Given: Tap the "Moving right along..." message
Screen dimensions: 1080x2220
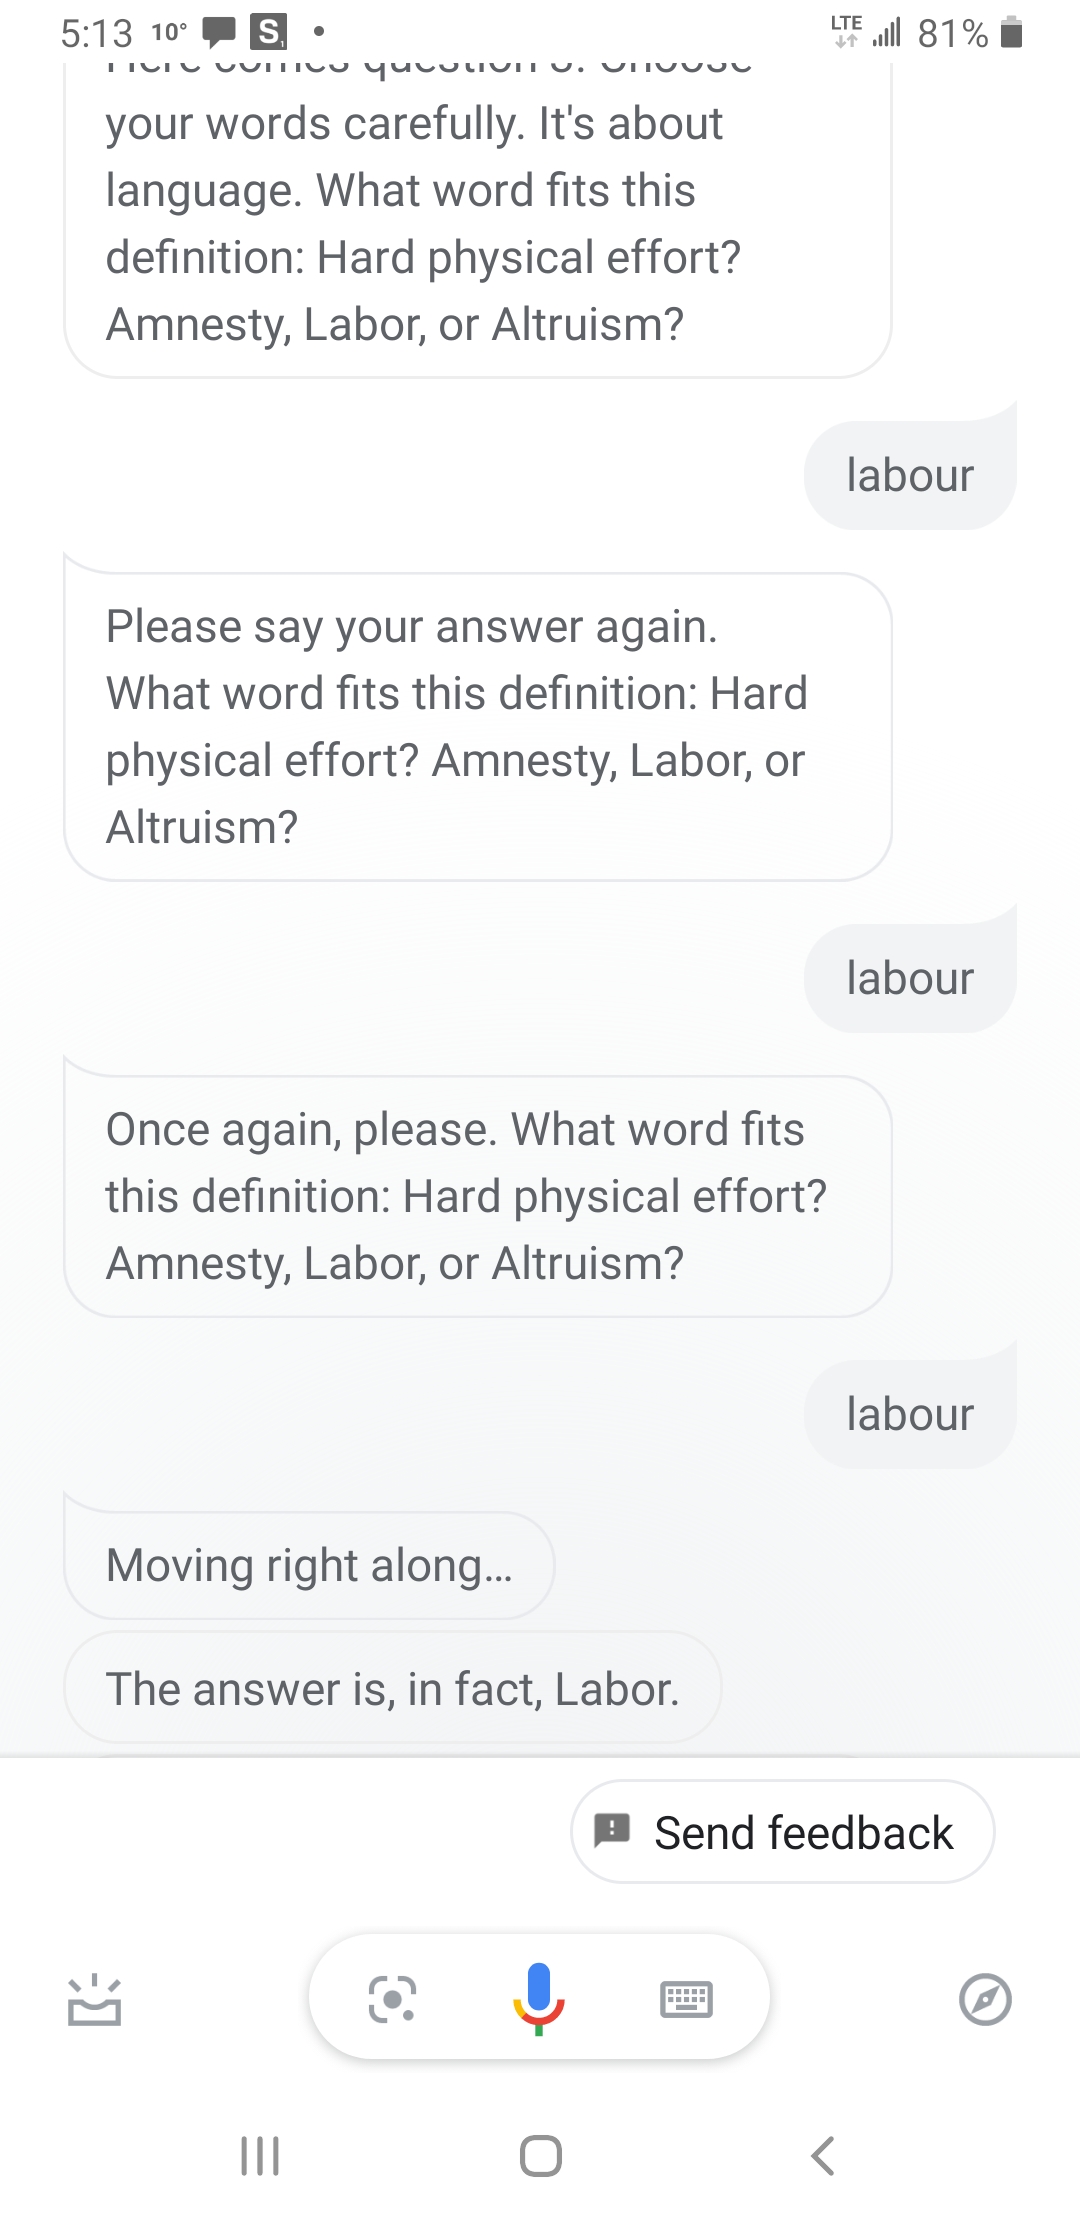Looking at the screenshot, I should point(309,1565).
